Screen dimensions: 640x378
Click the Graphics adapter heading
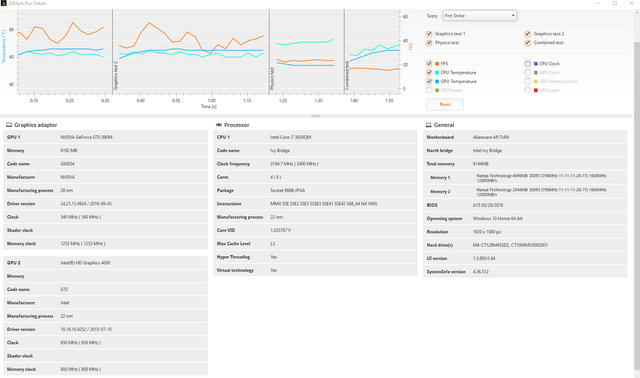[x=36, y=125]
